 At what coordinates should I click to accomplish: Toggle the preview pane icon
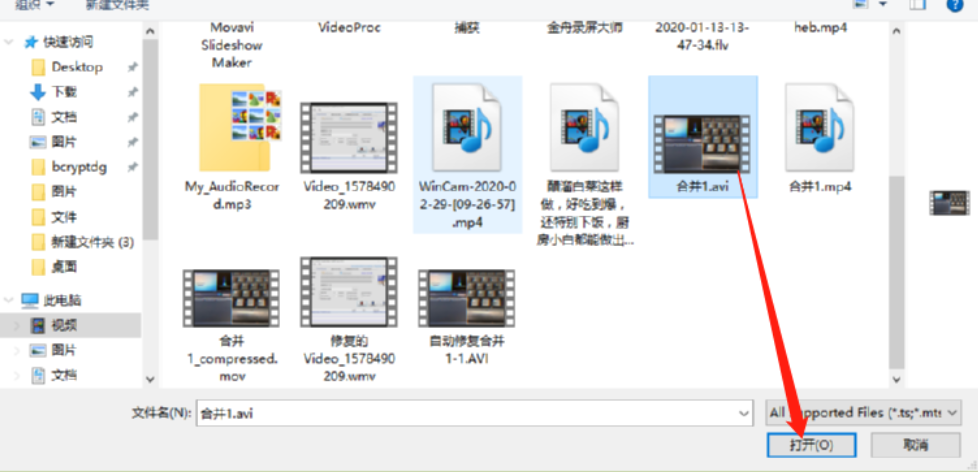917,5
